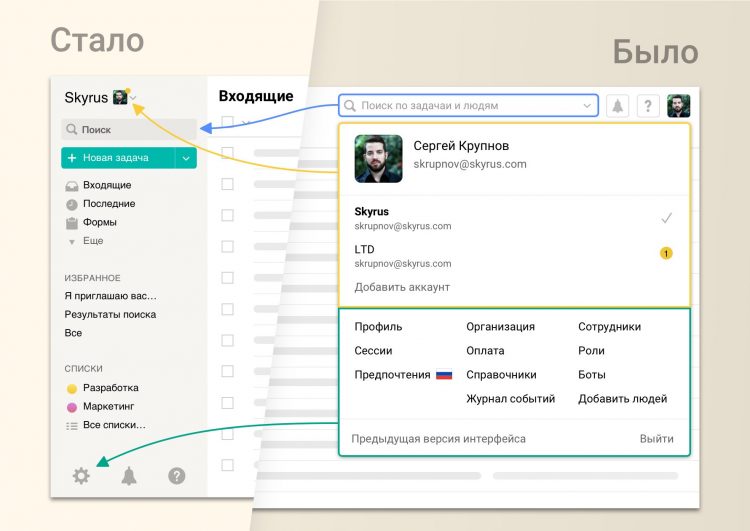This screenshot has width=750, height=531.
Task: Click question mark button in top bar
Action: (x=648, y=106)
